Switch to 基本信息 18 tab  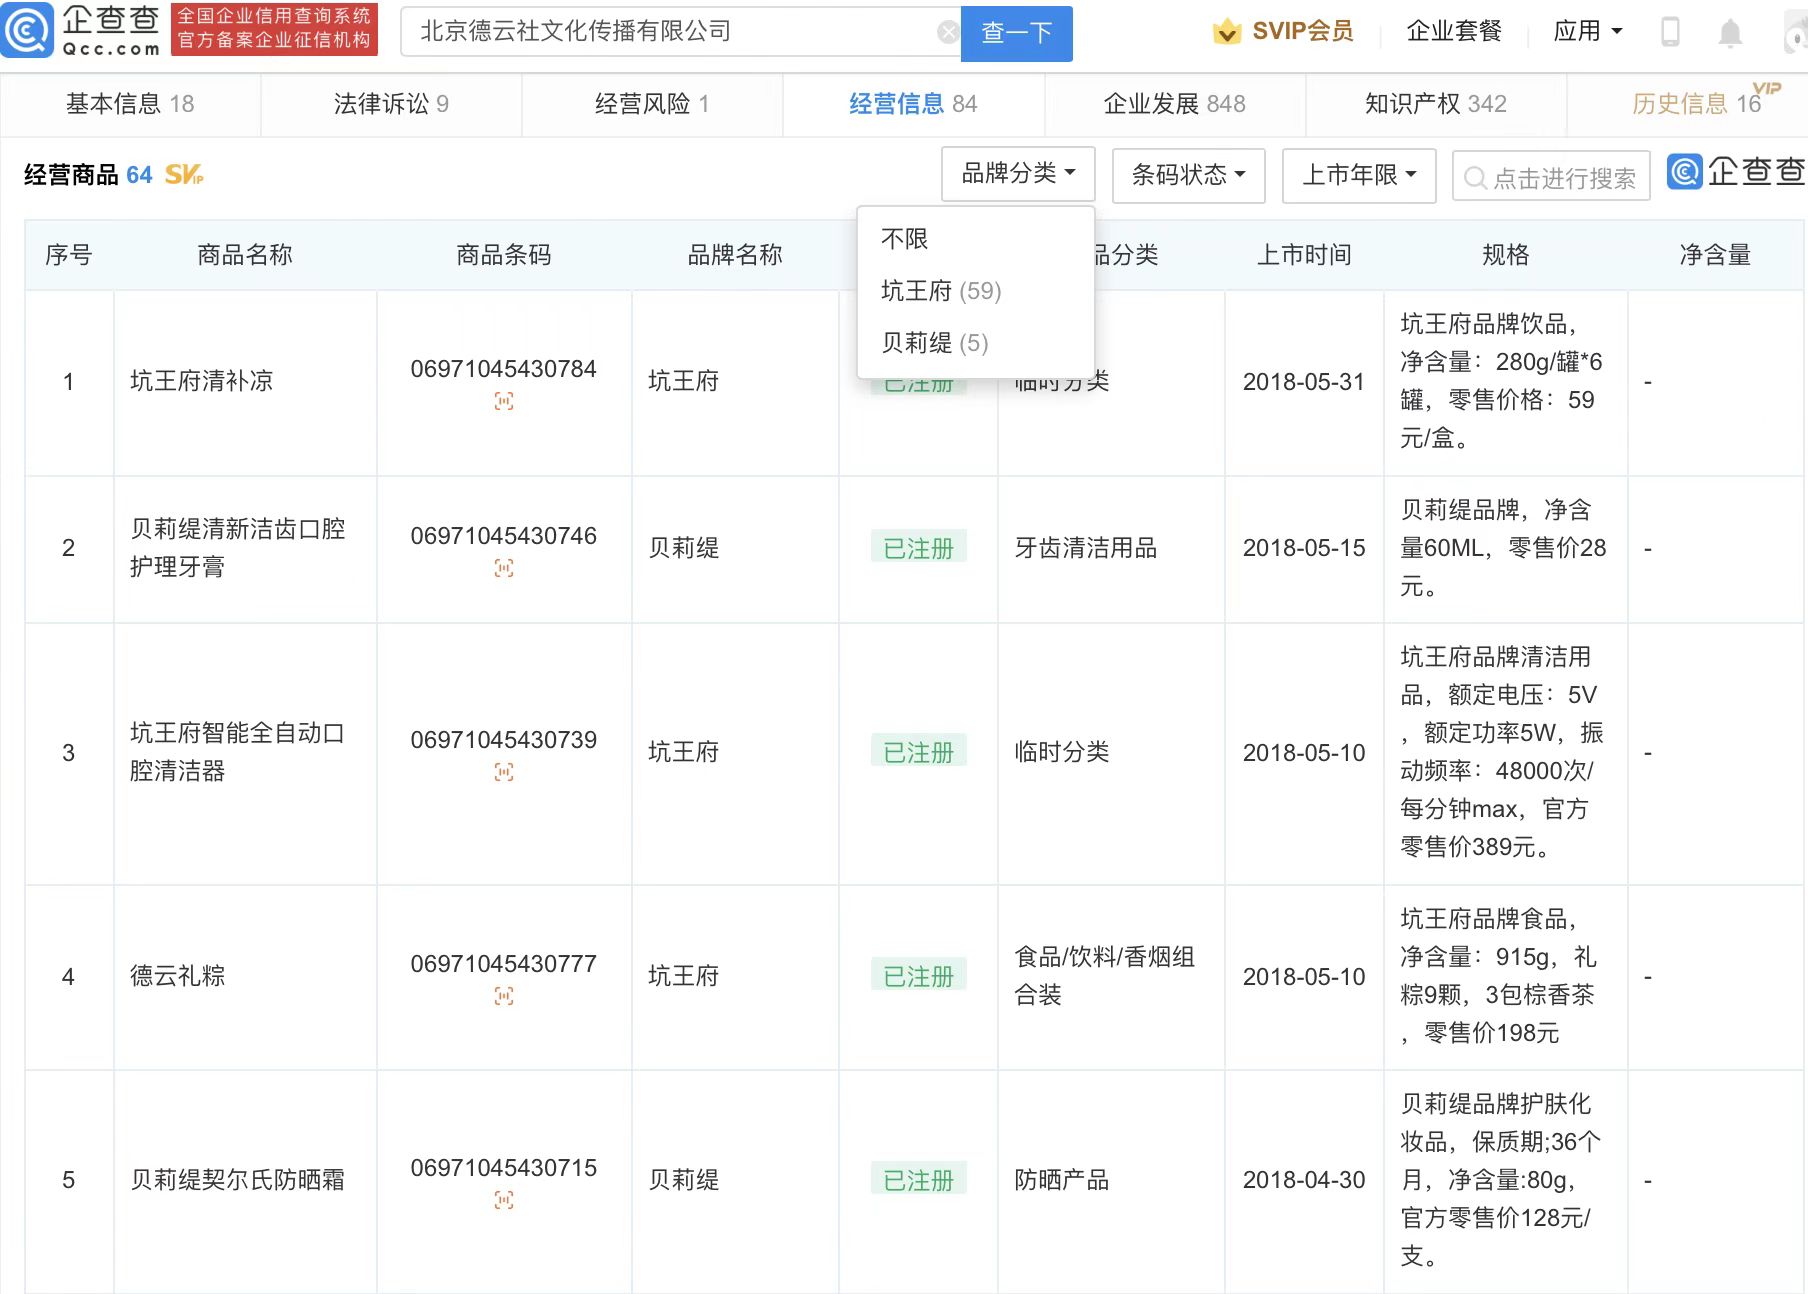[x=130, y=104]
